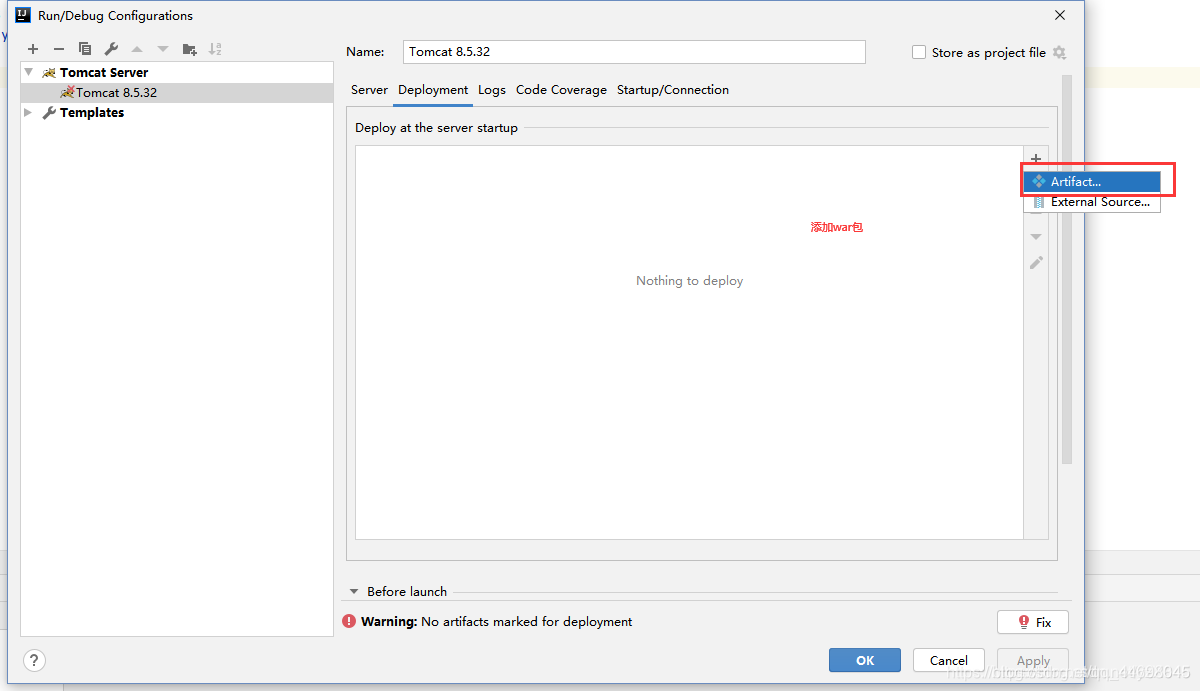Switch to the Deployment tab

point(433,90)
